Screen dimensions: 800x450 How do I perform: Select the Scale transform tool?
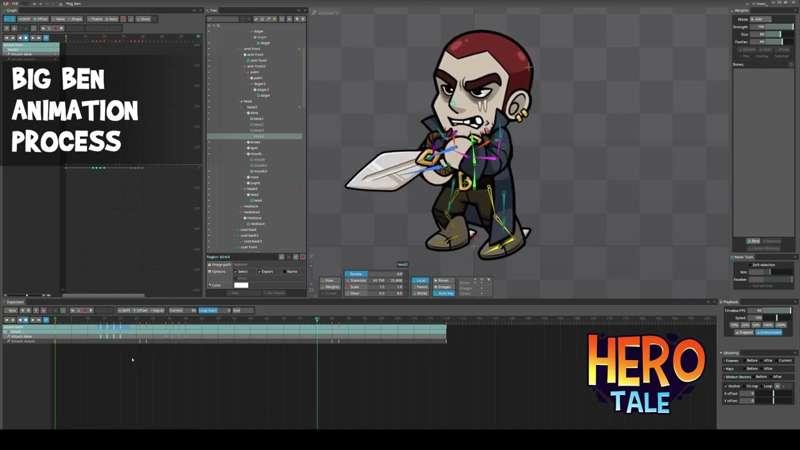356,287
